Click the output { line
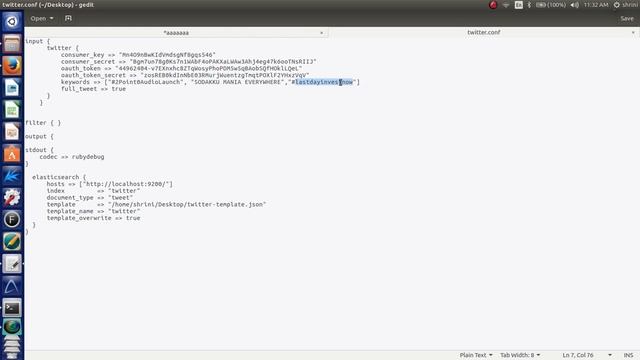Screen dimensions: 640x360 [x=39, y=136]
